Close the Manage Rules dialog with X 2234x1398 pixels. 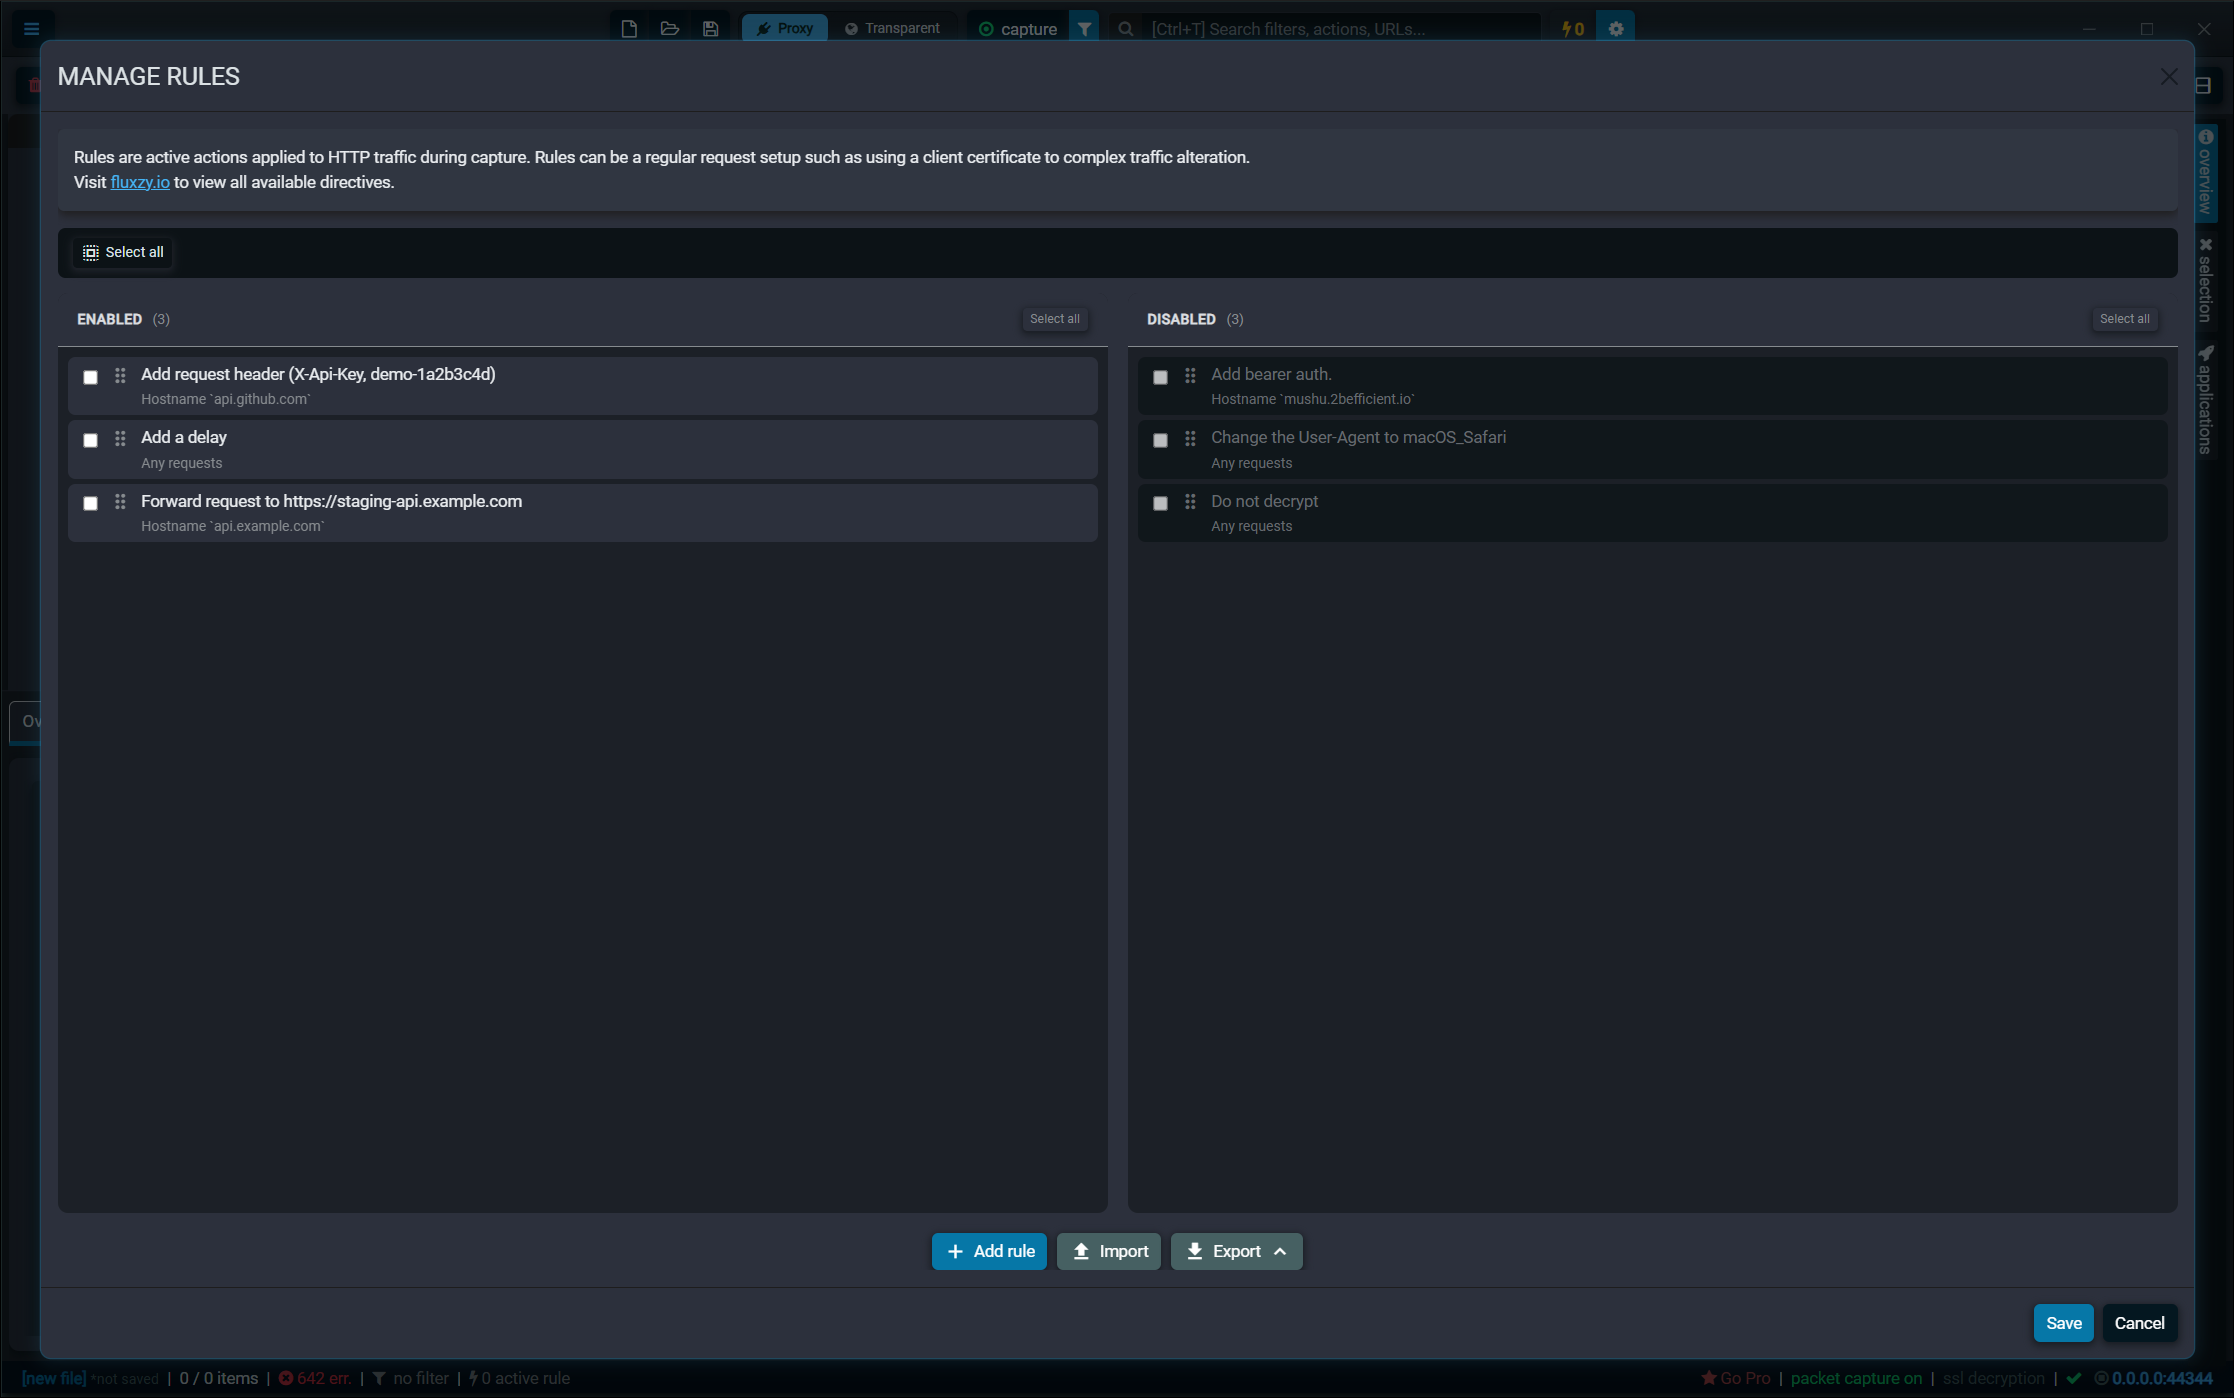coord(2169,77)
